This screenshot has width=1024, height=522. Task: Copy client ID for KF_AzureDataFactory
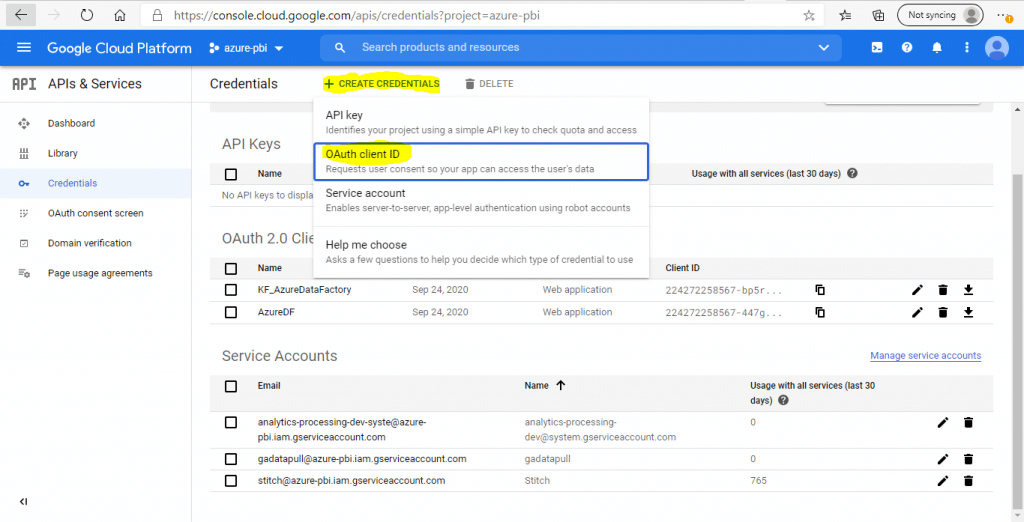point(820,290)
